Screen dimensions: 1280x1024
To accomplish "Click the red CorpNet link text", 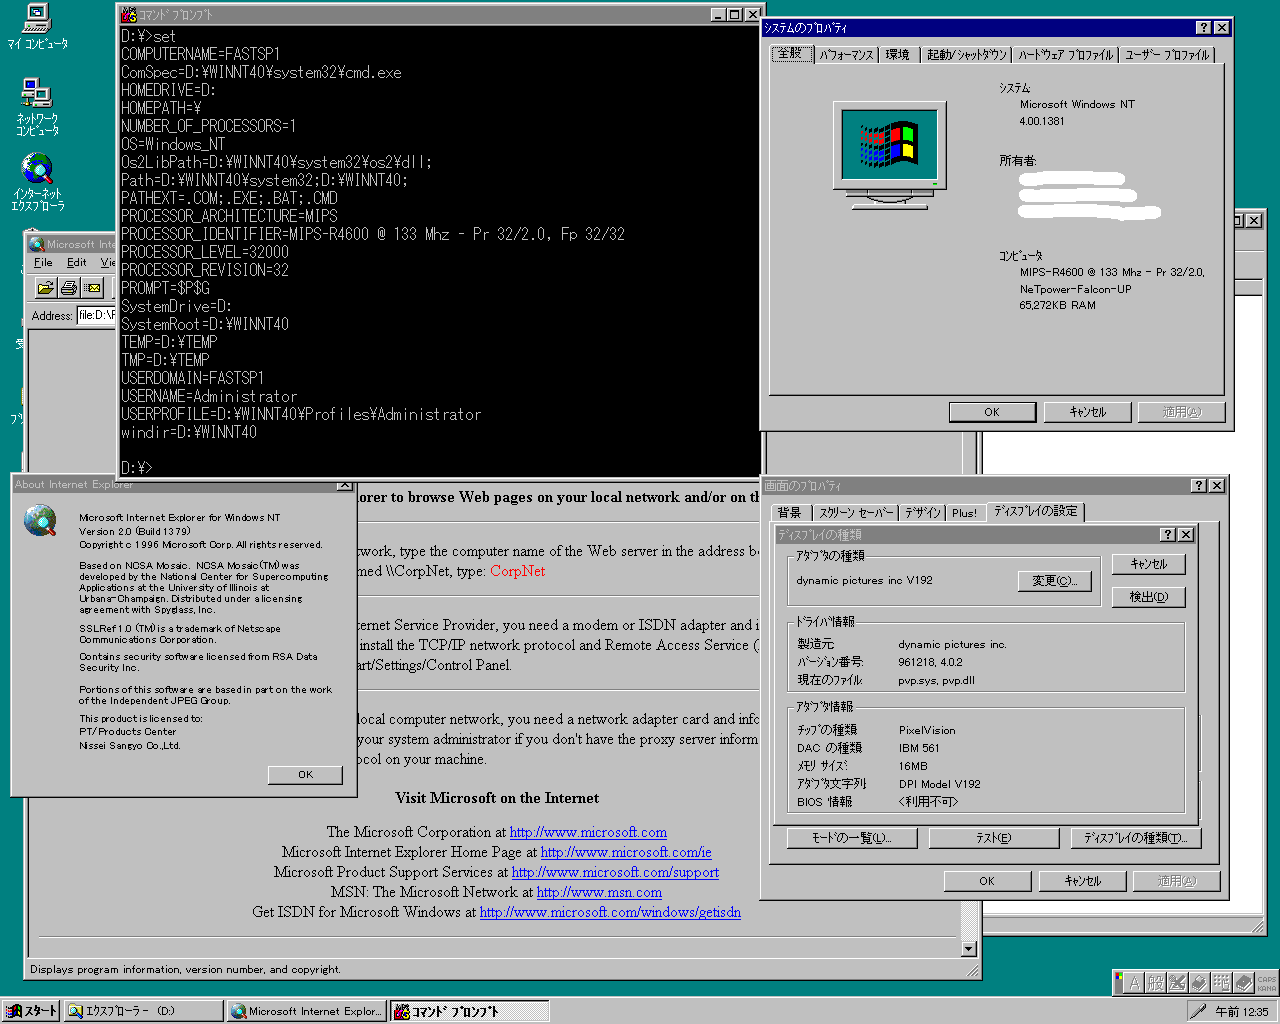I will [x=518, y=571].
